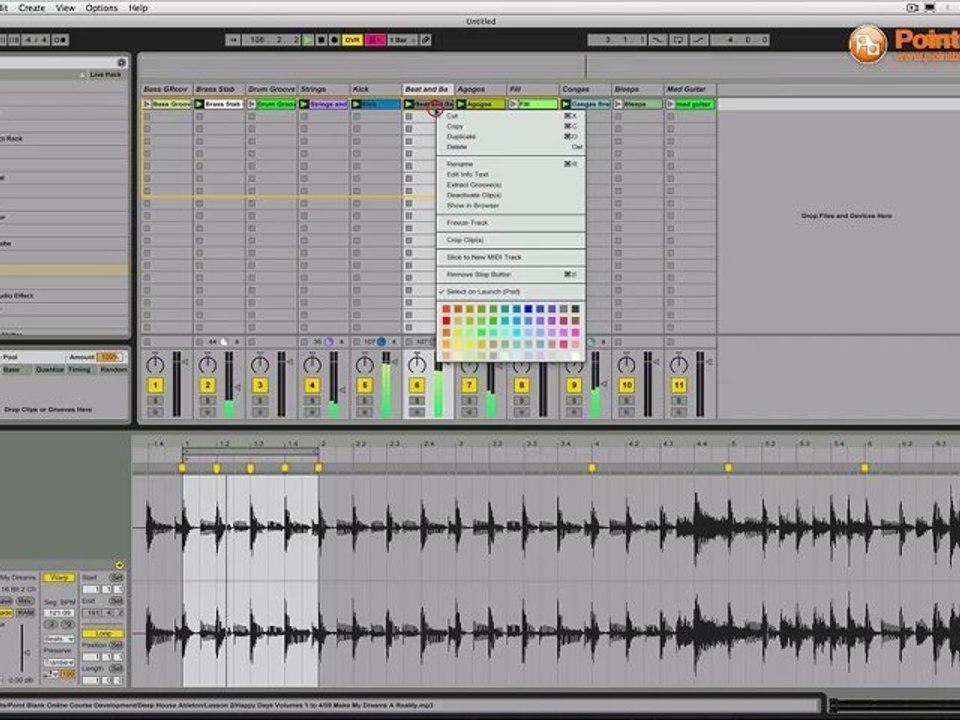
Task: Click the Set button next to Position
Action: (x=116, y=645)
